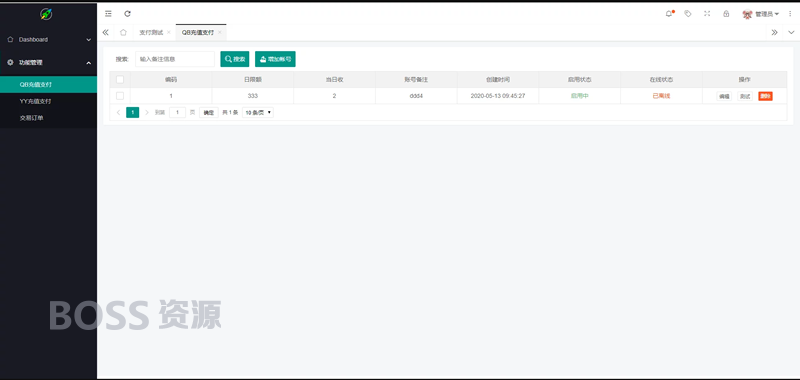Select YY充值支付 in the sidebar
This screenshot has width=800, height=380.
point(48,101)
